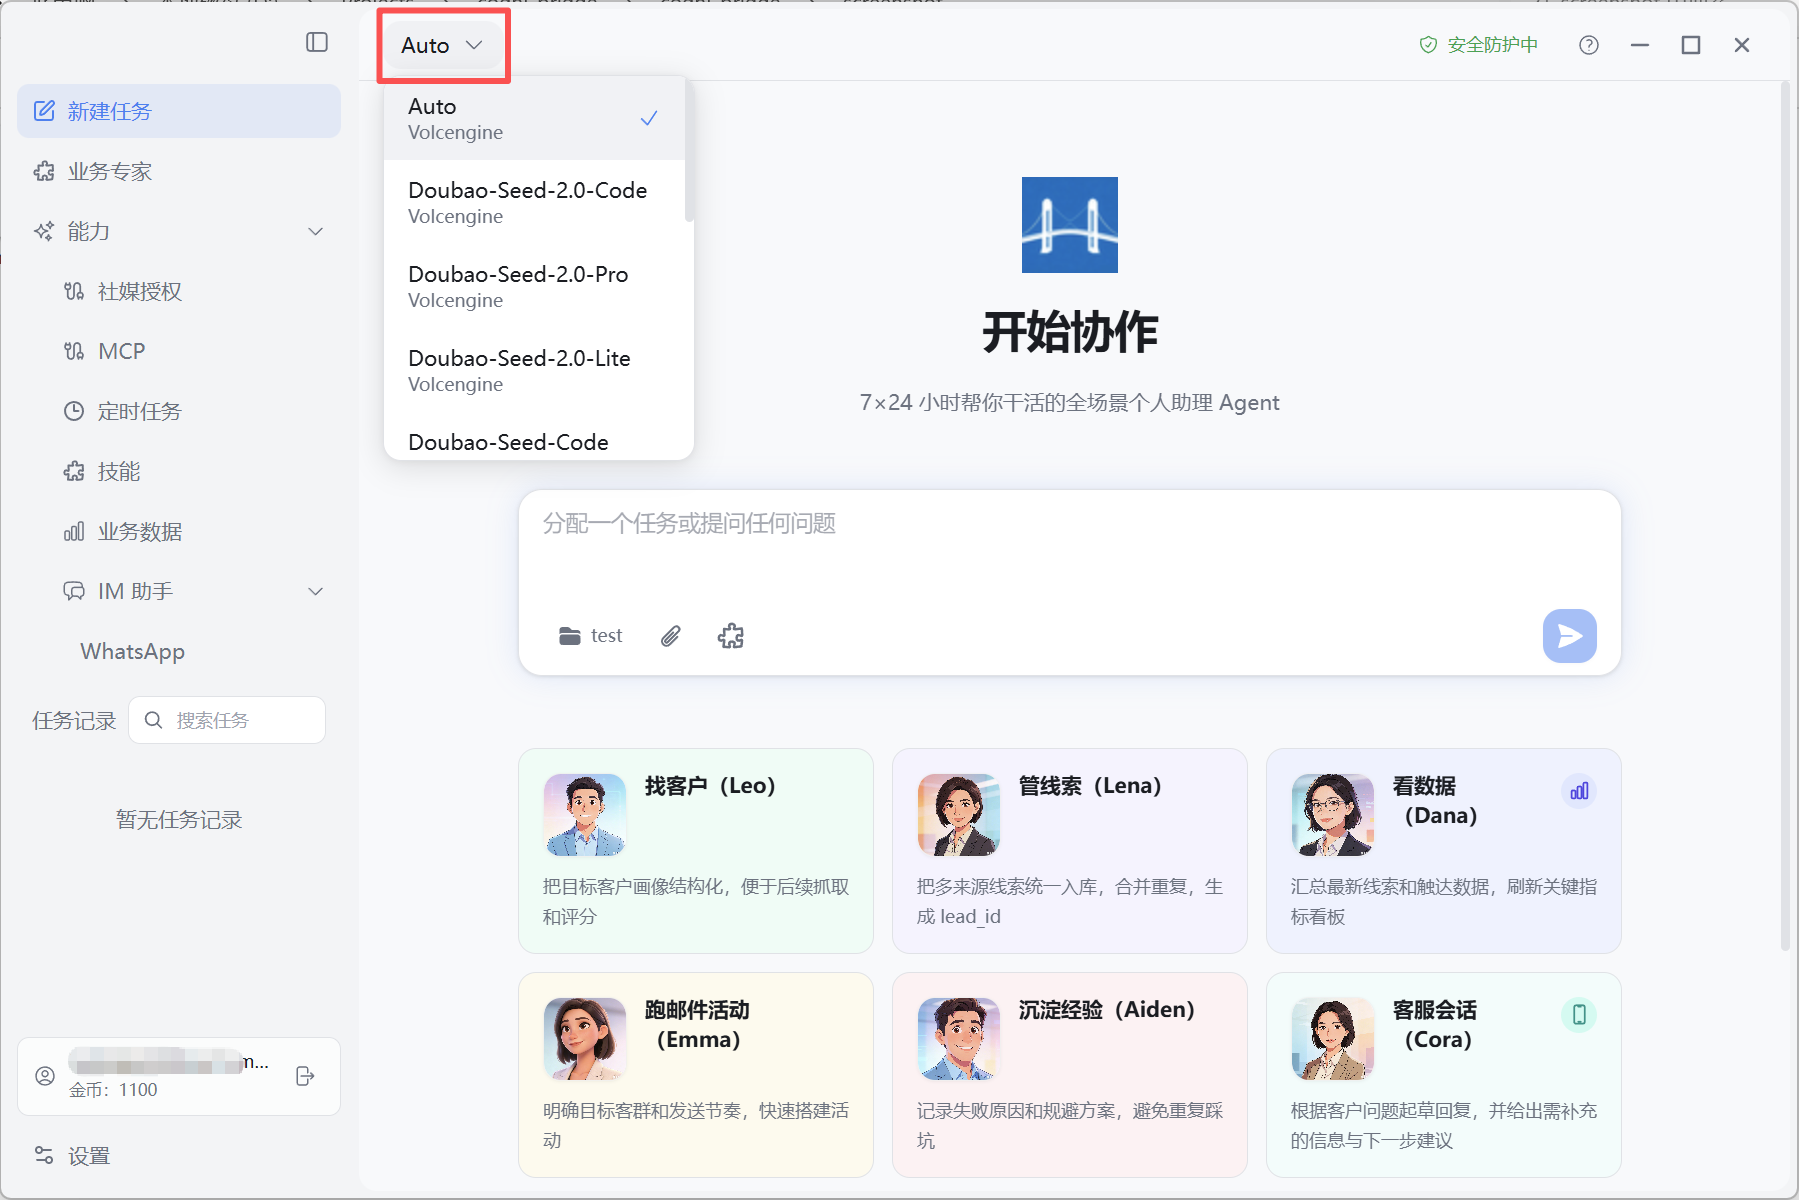Click the green shield security icon
Screen dimensions: 1799x1200
pos(1428,45)
